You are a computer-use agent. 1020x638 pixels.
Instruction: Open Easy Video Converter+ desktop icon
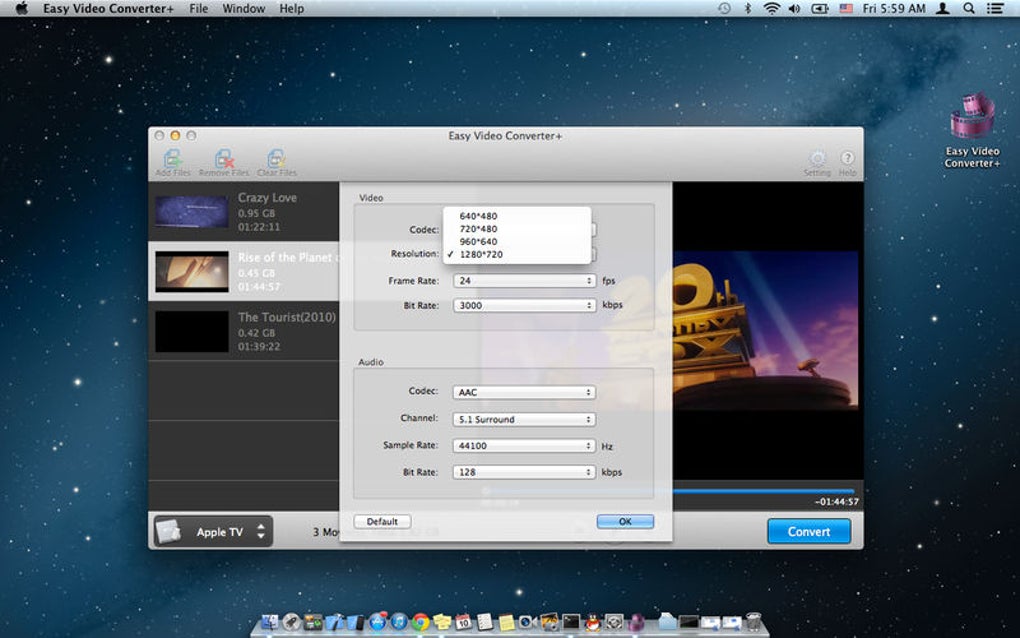(x=972, y=117)
